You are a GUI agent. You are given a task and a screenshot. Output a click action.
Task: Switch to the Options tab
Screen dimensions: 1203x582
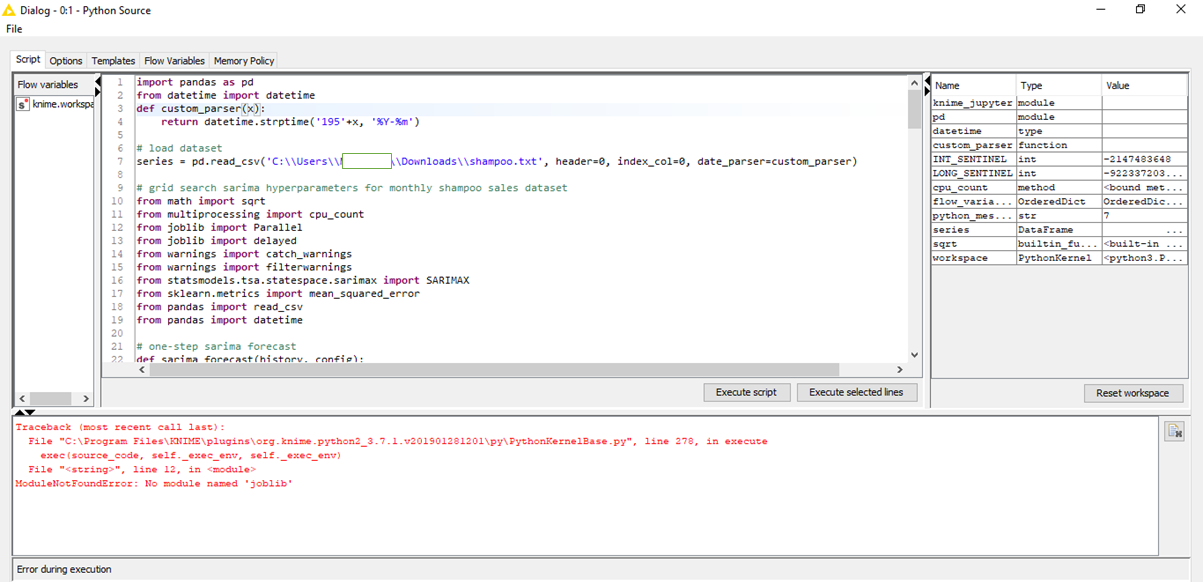pyautogui.click(x=66, y=61)
